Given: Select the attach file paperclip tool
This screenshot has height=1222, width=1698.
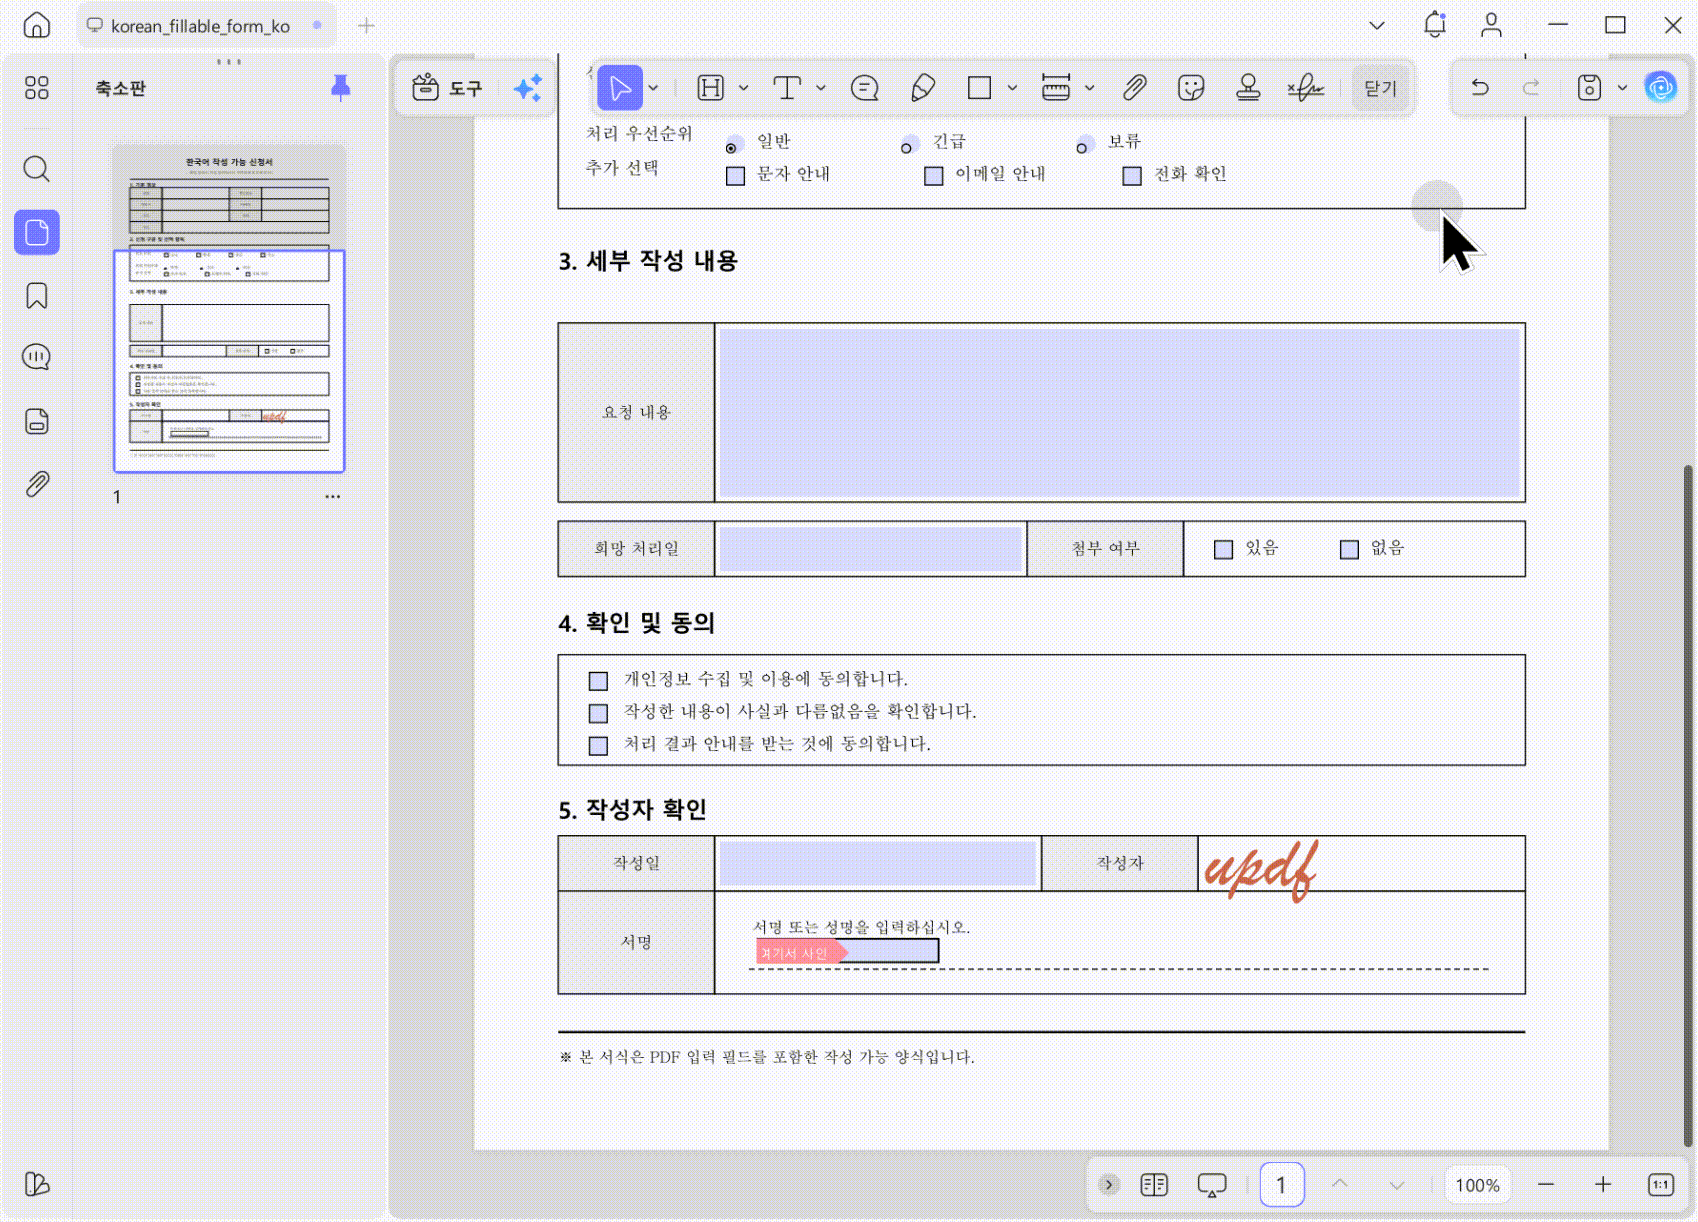Looking at the screenshot, I should 1134,88.
